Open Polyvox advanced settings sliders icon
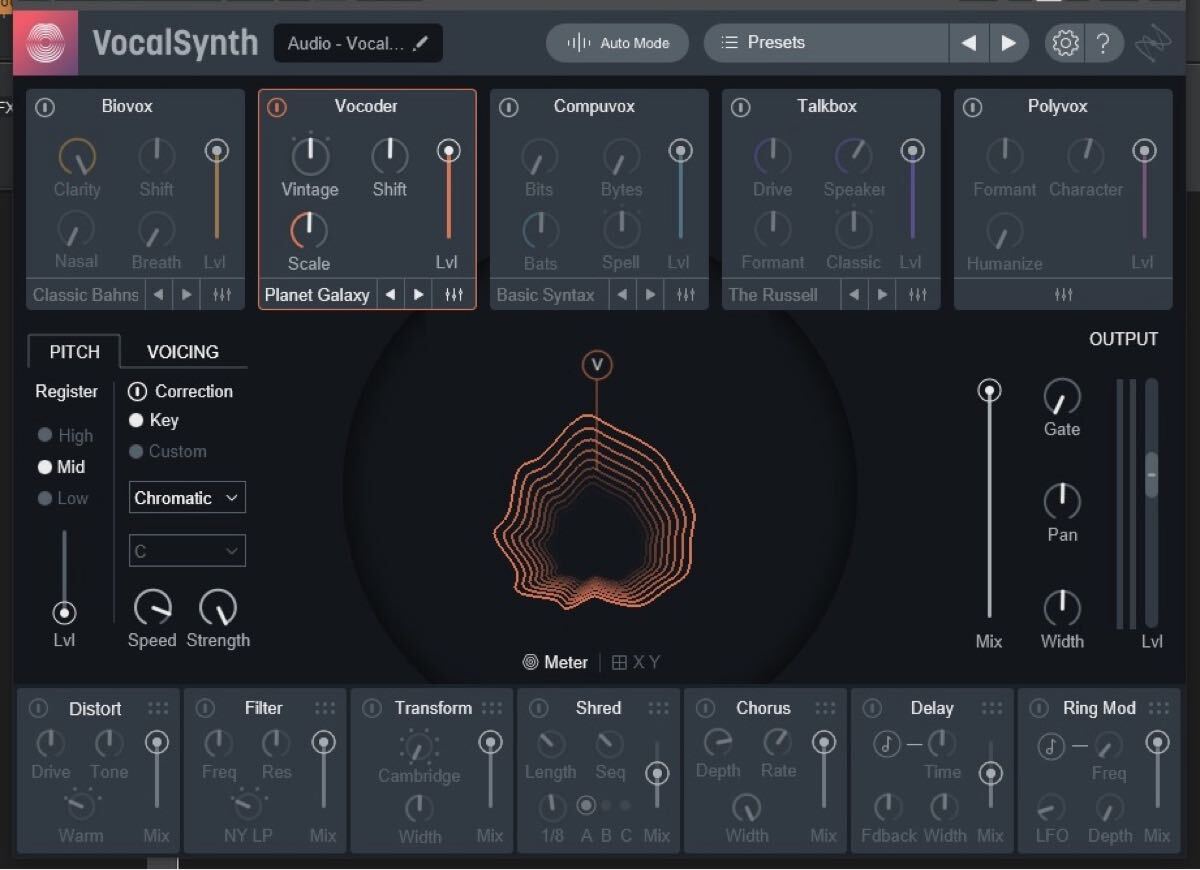 [1063, 295]
